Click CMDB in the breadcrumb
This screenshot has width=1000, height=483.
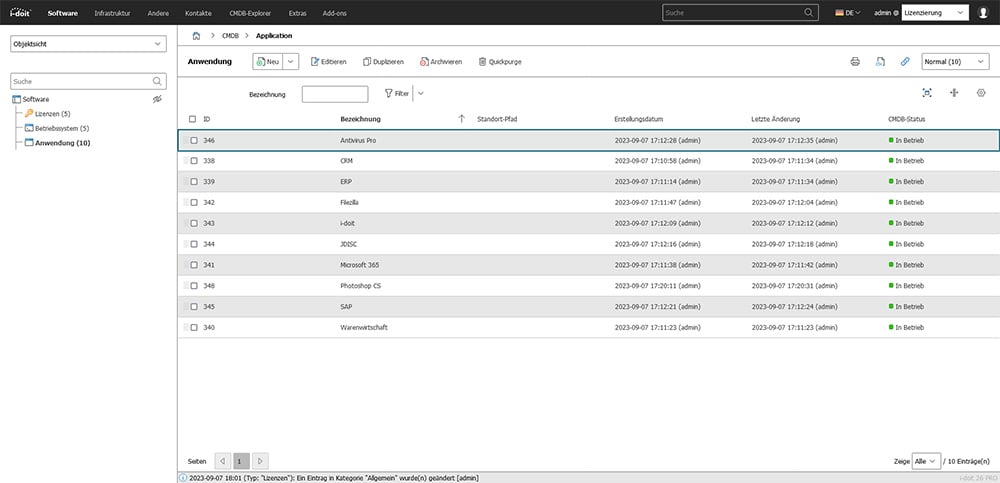pos(230,36)
